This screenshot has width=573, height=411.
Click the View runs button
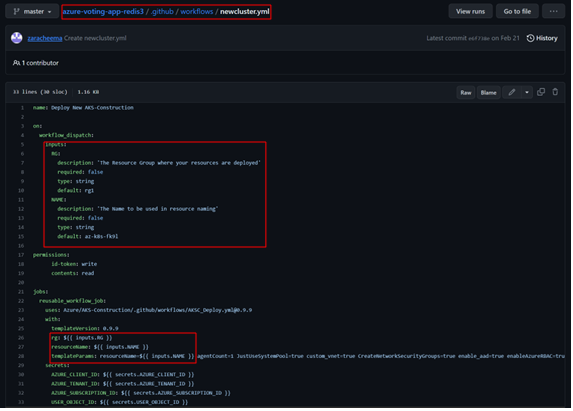pos(470,11)
